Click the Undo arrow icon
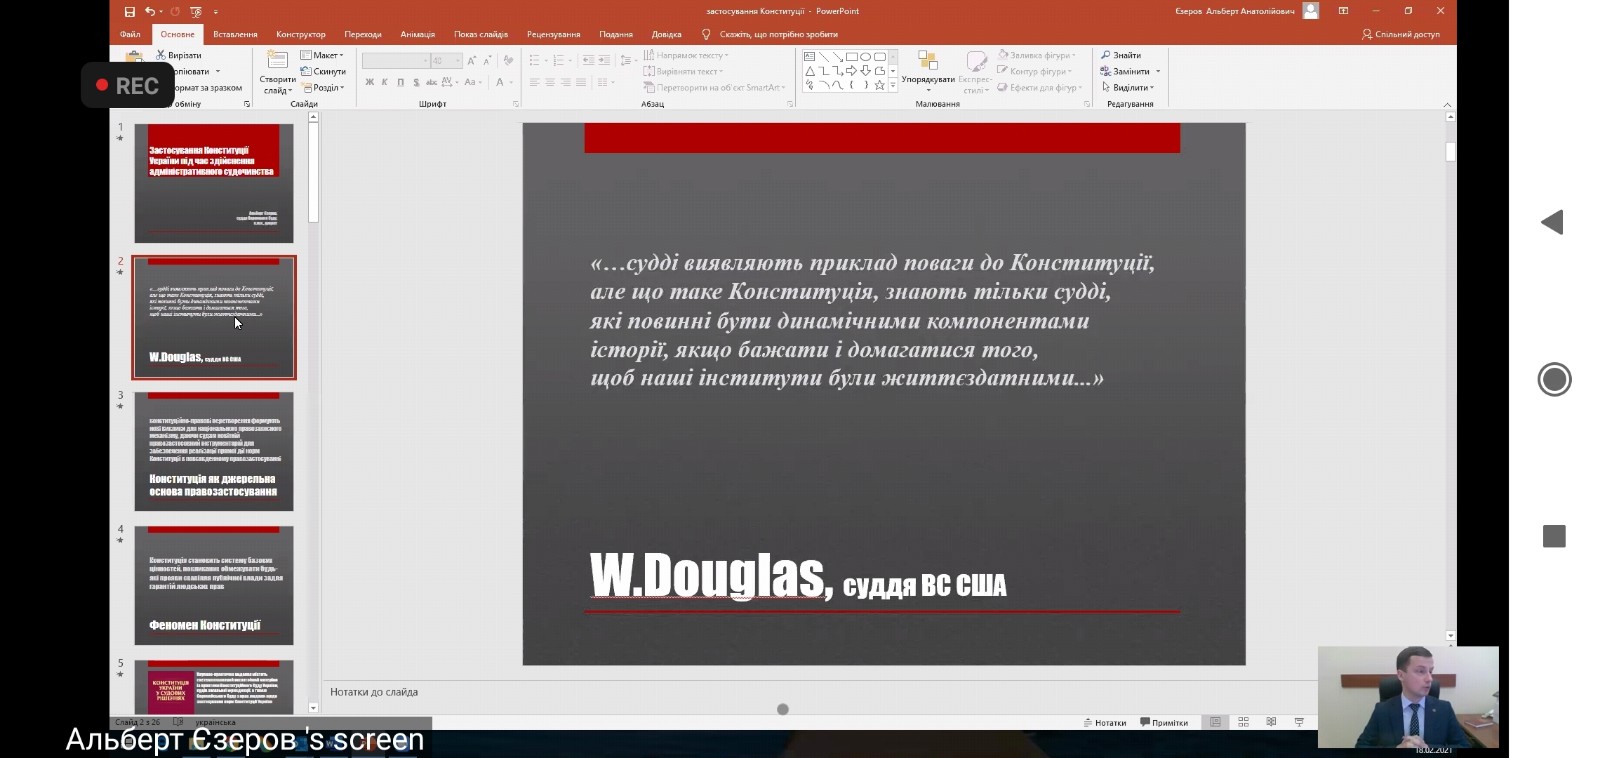 coord(150,11)
